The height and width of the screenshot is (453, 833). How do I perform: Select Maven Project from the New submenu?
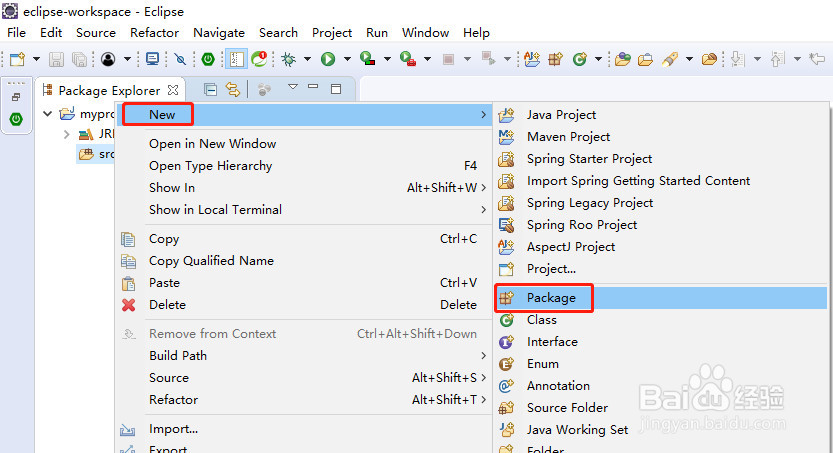pyautogui.click(x=662, y=137)
